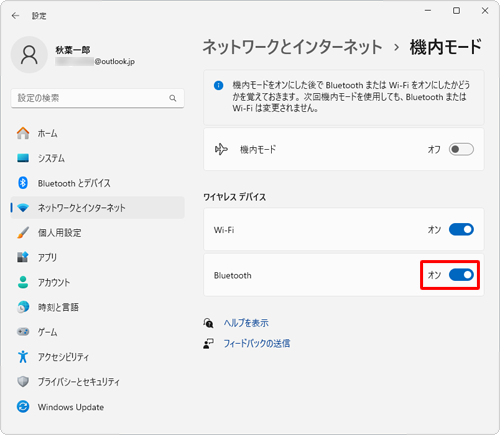This screenshot has height=435, width=500.
Task: Click the user profile avatar icon
Action: coord(29,55)
